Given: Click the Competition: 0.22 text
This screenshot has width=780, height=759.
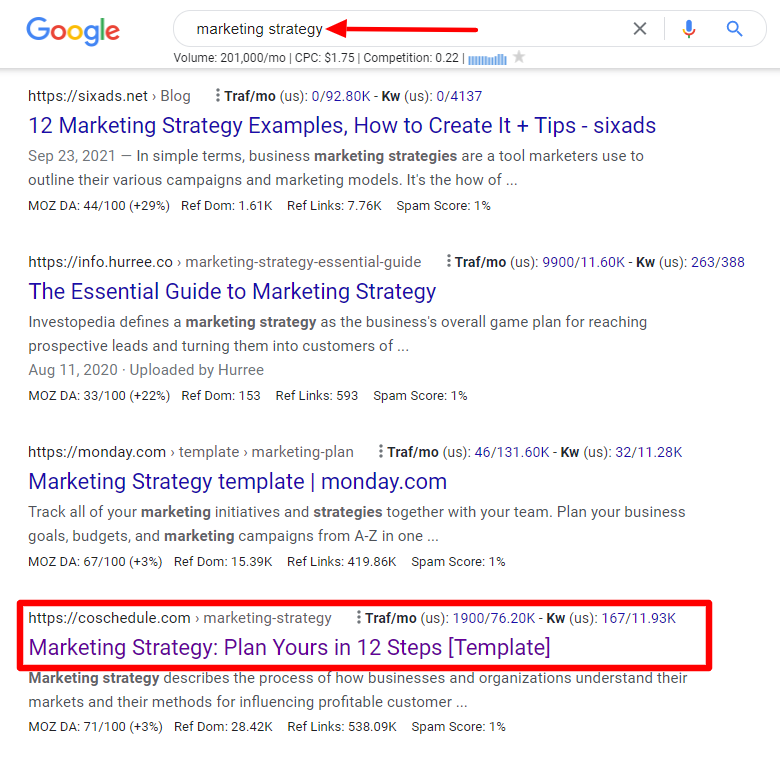Looking at the screenshot, I should pos(411,58).
